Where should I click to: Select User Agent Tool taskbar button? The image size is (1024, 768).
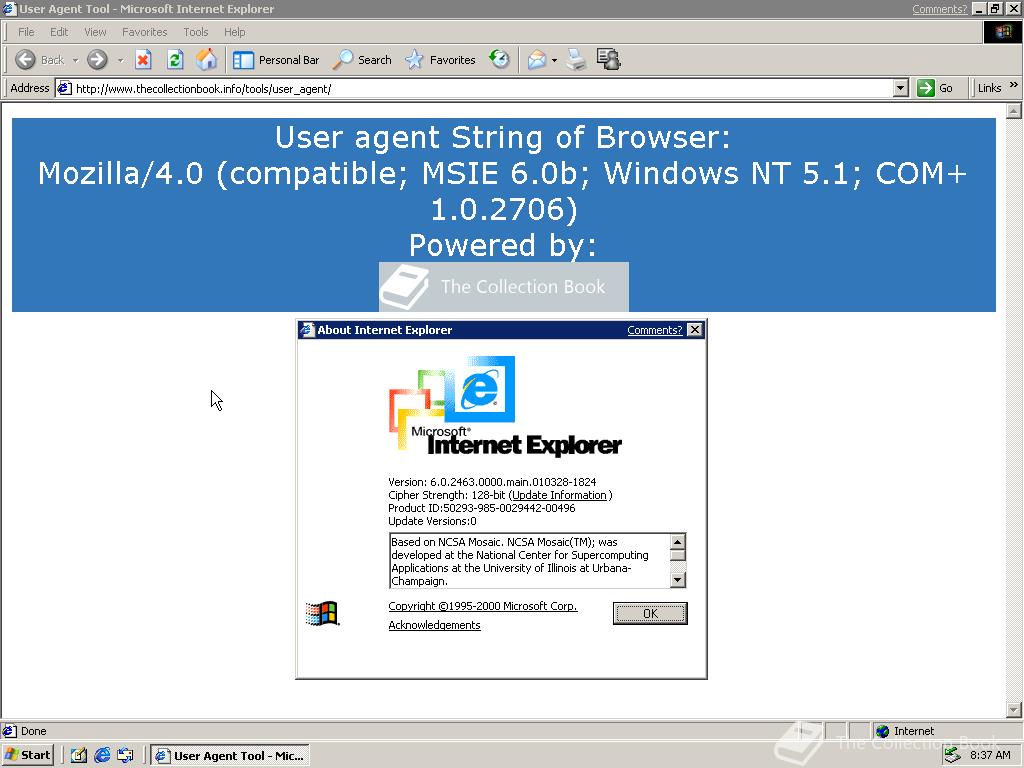[x=230, y=756]
